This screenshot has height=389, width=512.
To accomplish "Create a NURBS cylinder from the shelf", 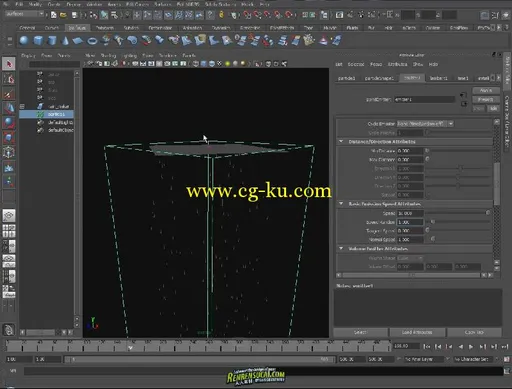I will (52, 41).
